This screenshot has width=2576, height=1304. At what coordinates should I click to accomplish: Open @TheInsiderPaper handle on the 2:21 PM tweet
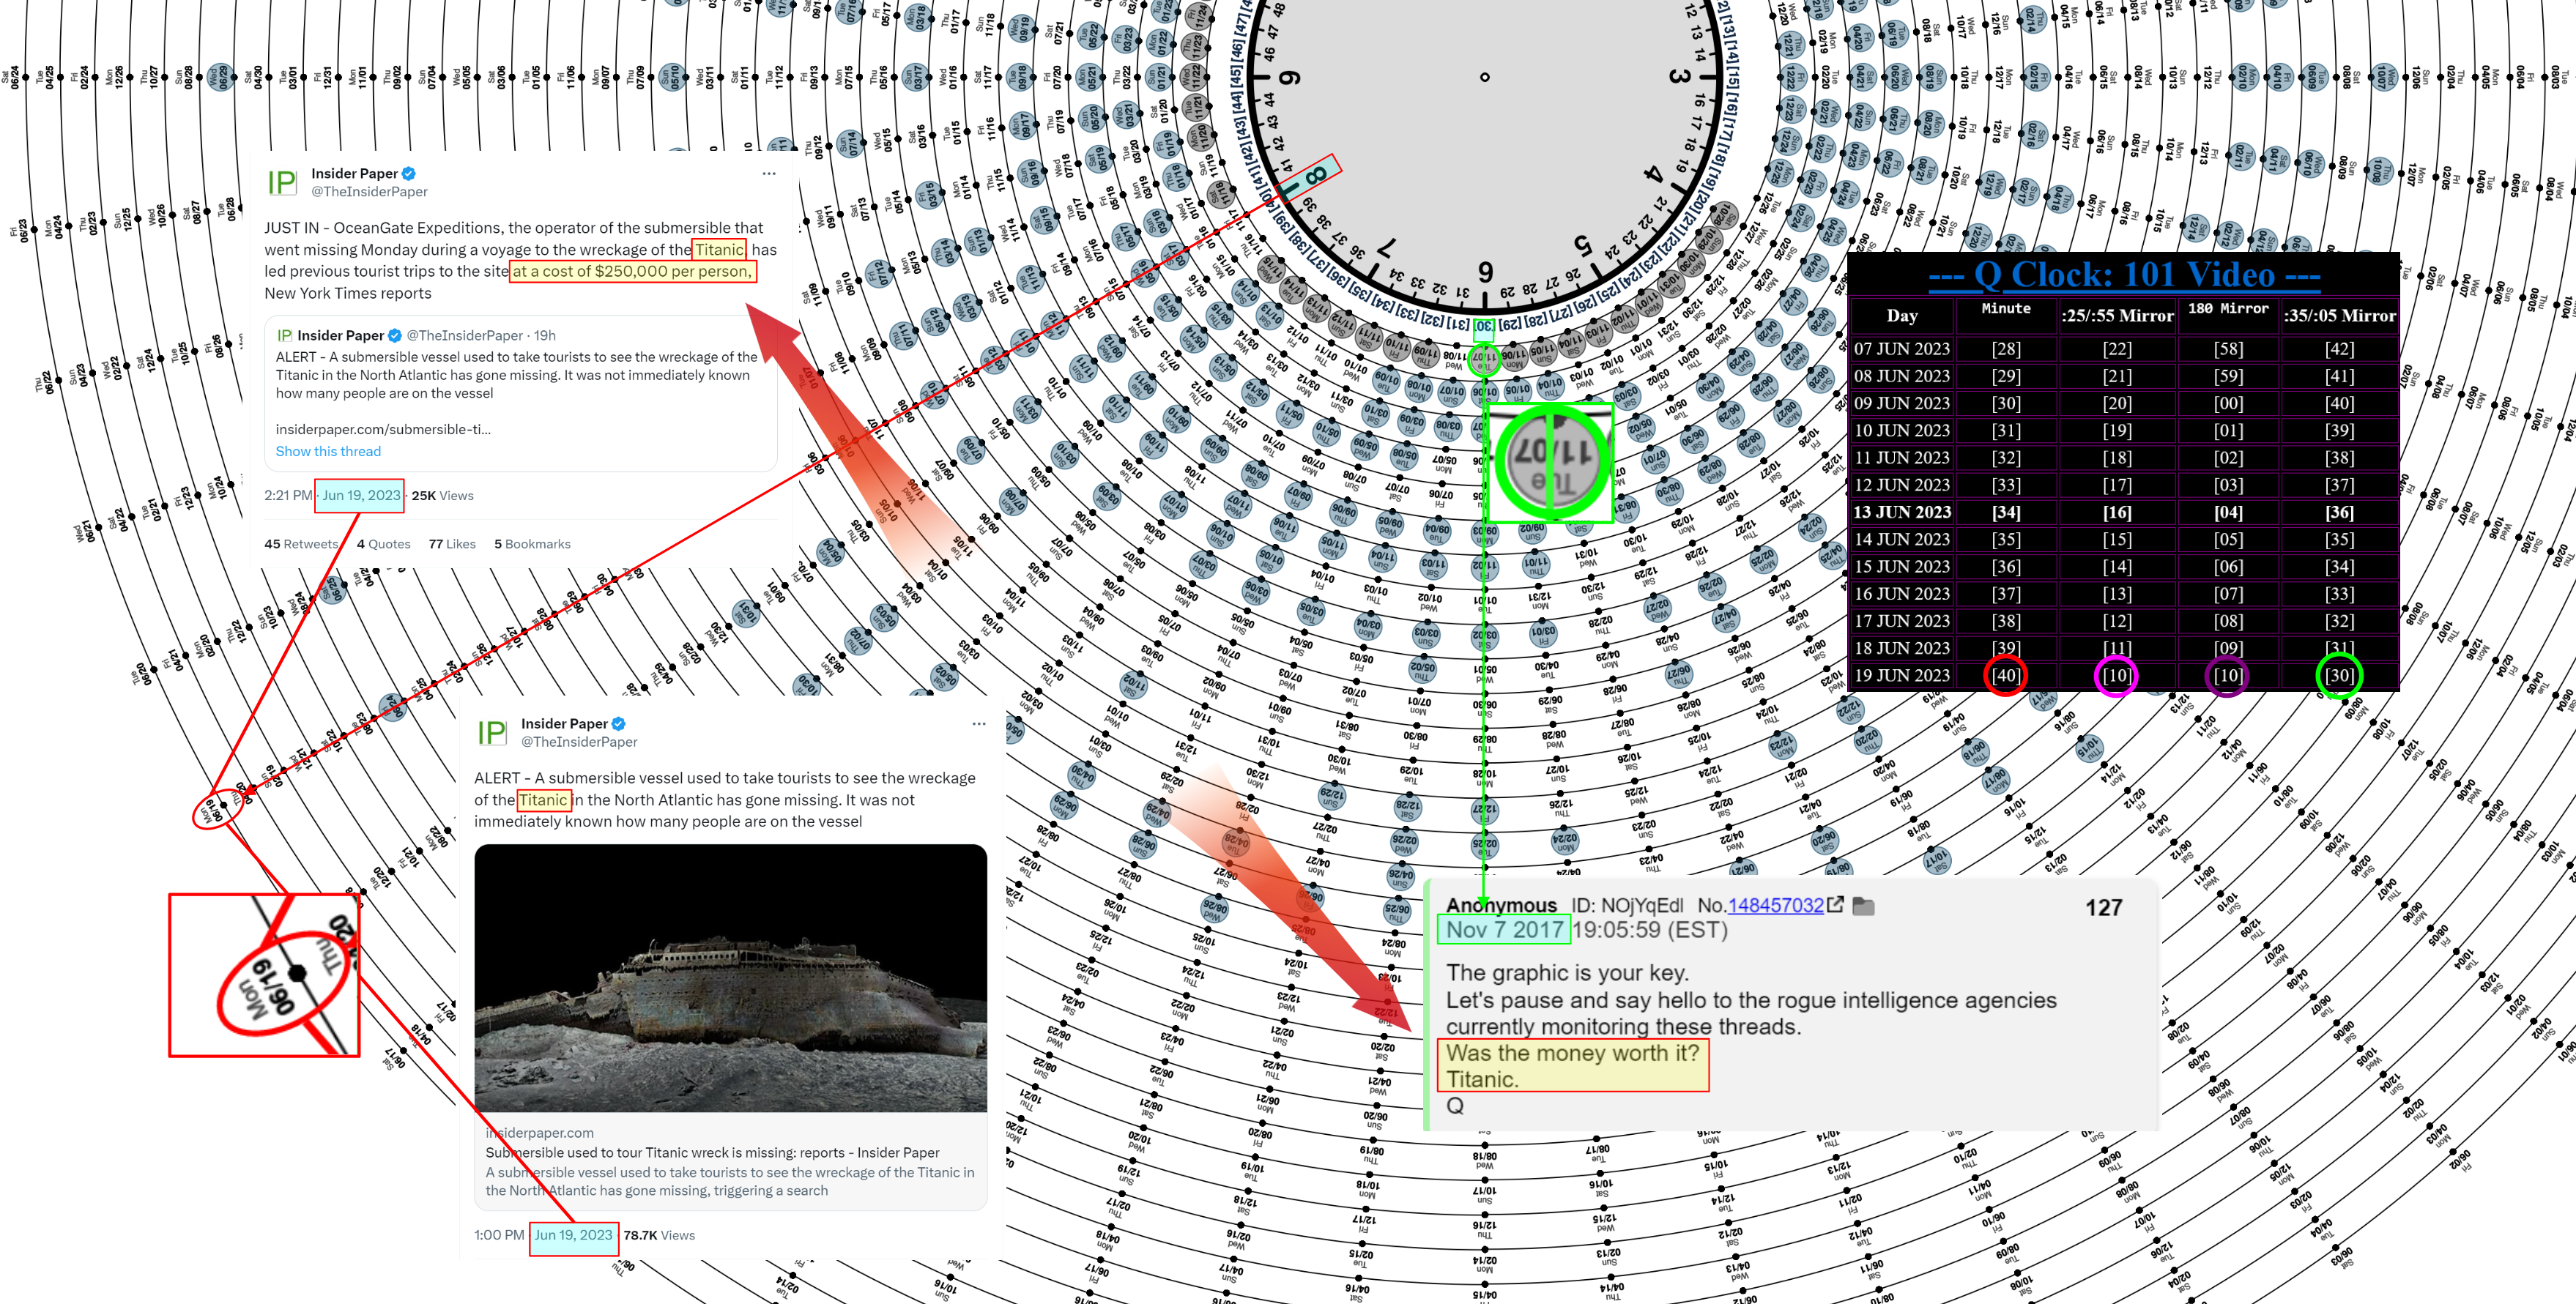pyautogui.click(x=369, y=192)
